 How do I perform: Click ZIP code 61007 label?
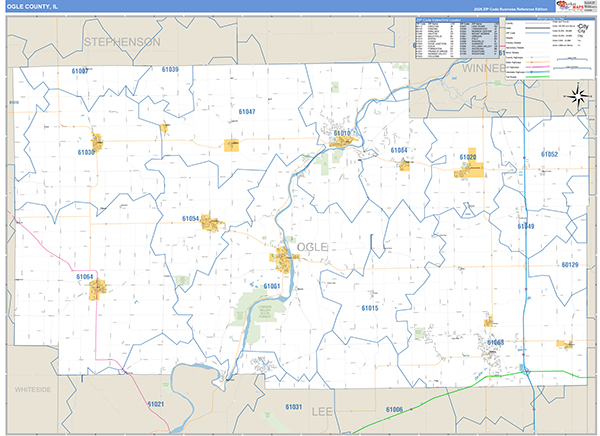[80, 71]
